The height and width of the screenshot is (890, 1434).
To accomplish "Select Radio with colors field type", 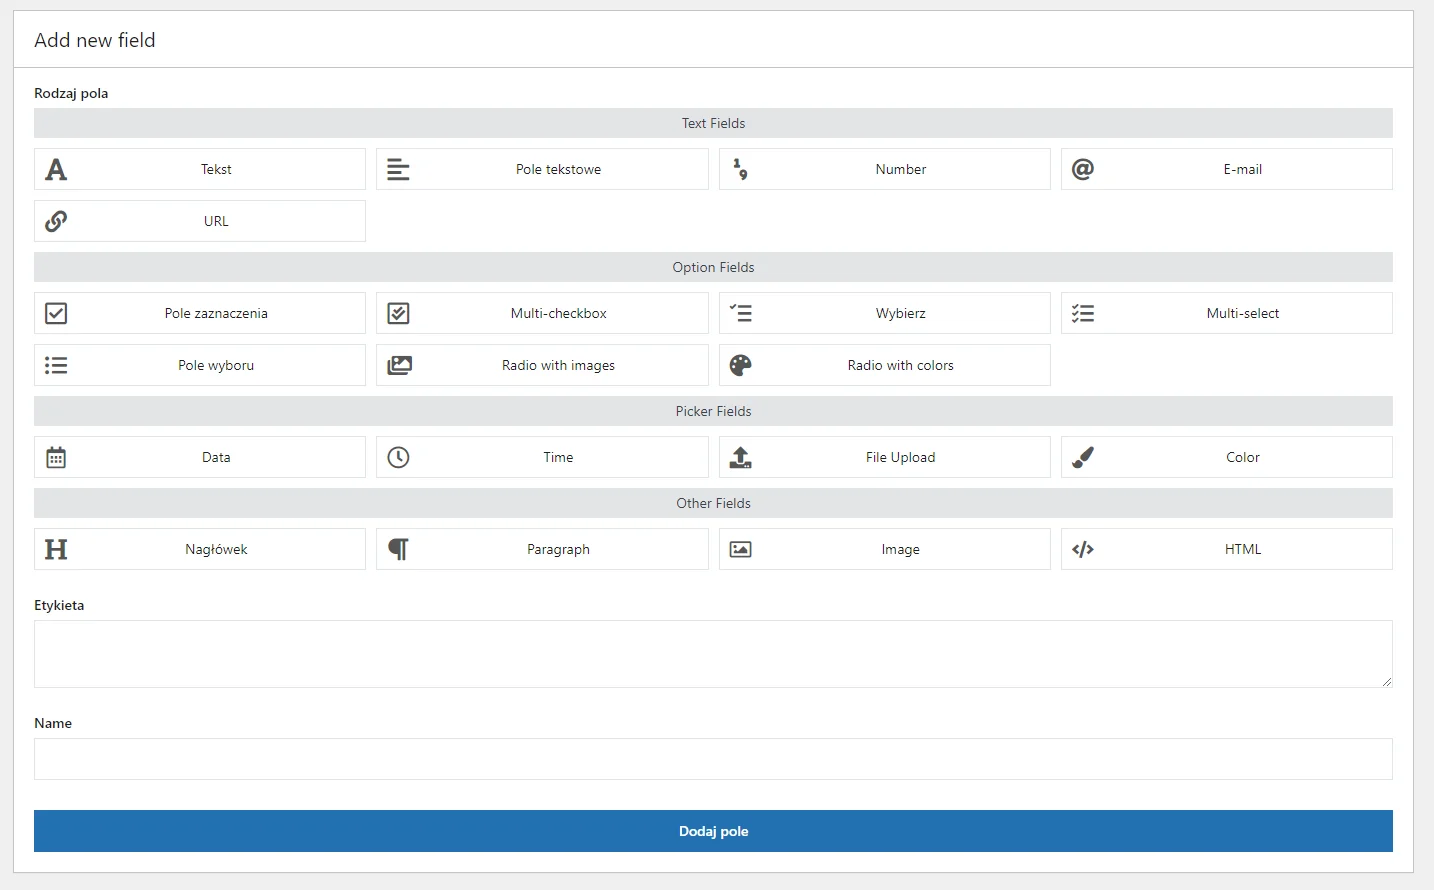I will [x=885, y=366].
